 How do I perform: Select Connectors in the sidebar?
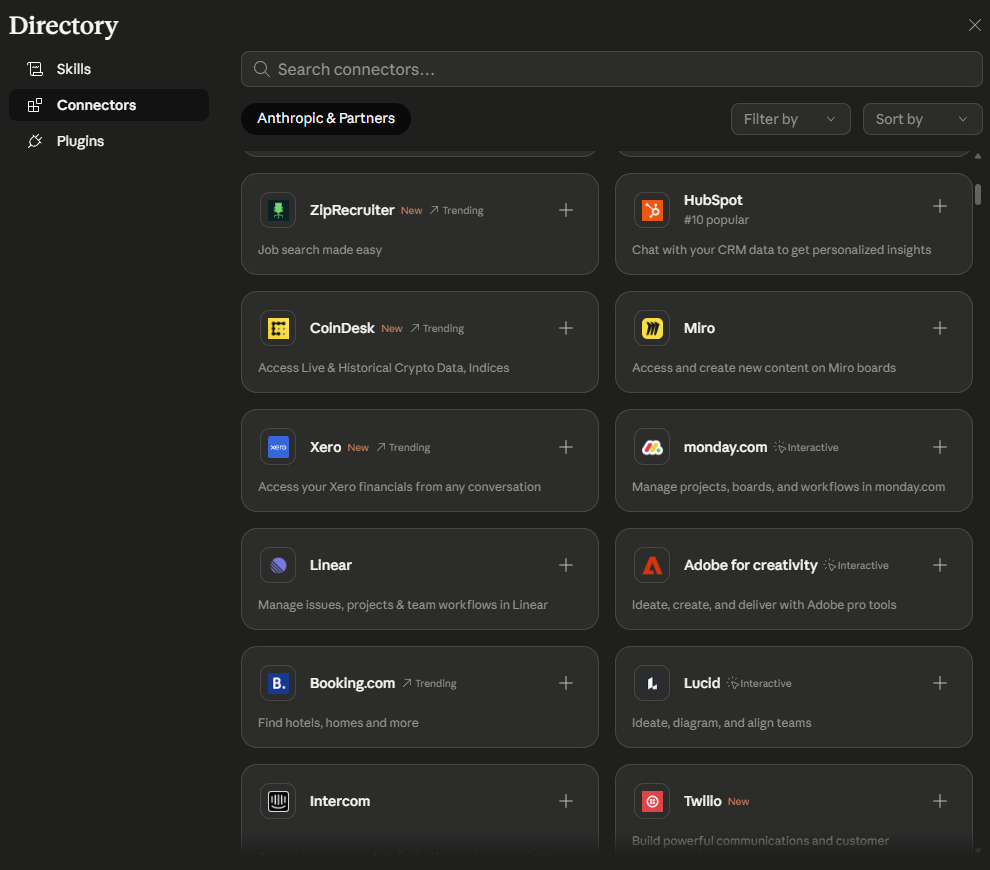pyautogui.click(x=109, y=105)
